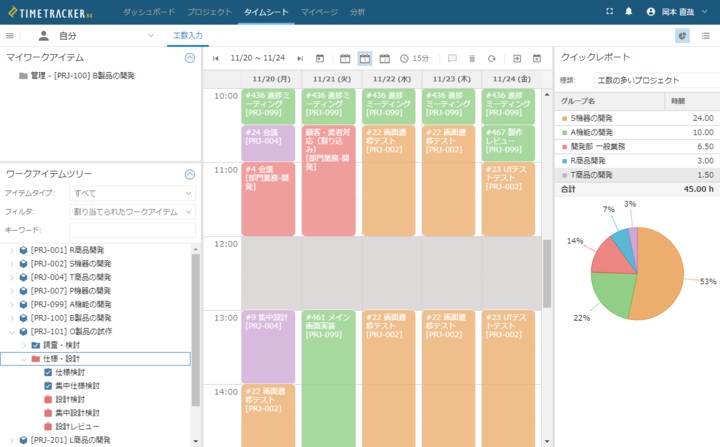Open the date picker calendar icon
Viewport: 720px width, 447px height.
click(x=321, y=58)
